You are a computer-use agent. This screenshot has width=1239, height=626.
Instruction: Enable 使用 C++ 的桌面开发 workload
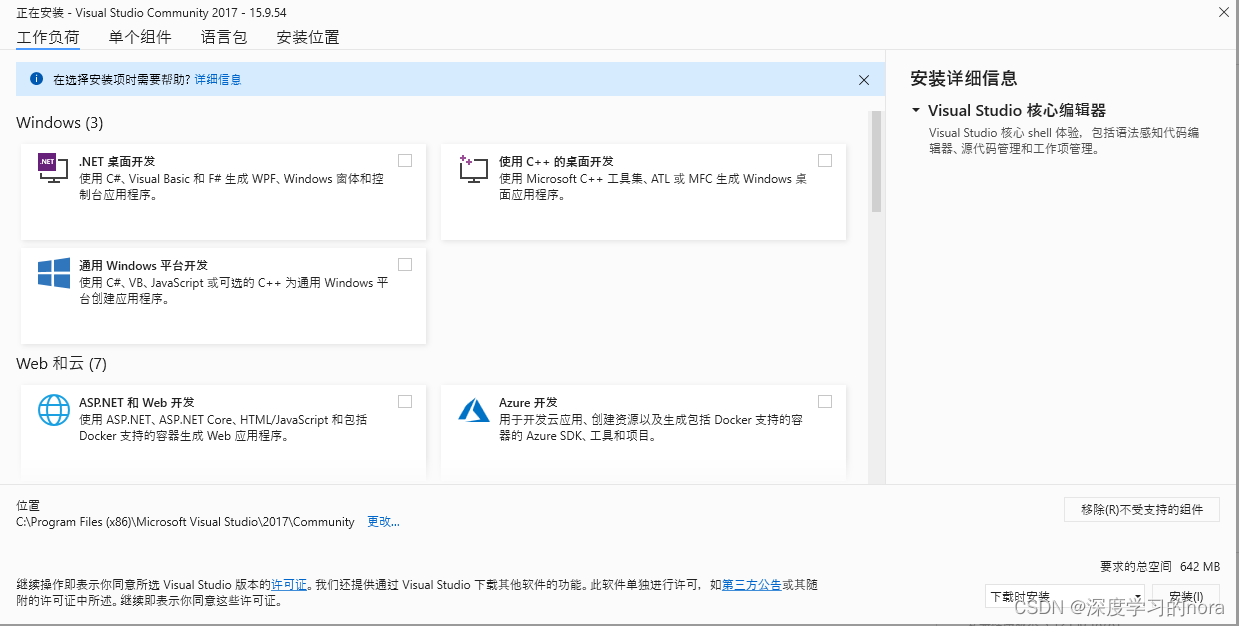point(825,160)
